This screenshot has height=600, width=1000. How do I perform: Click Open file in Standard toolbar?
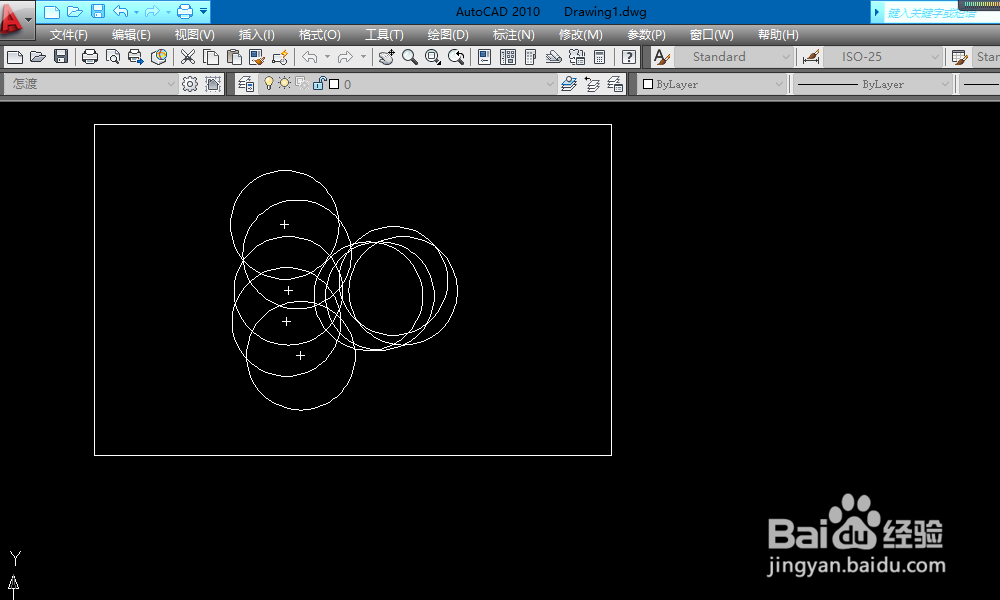(38, 57)
